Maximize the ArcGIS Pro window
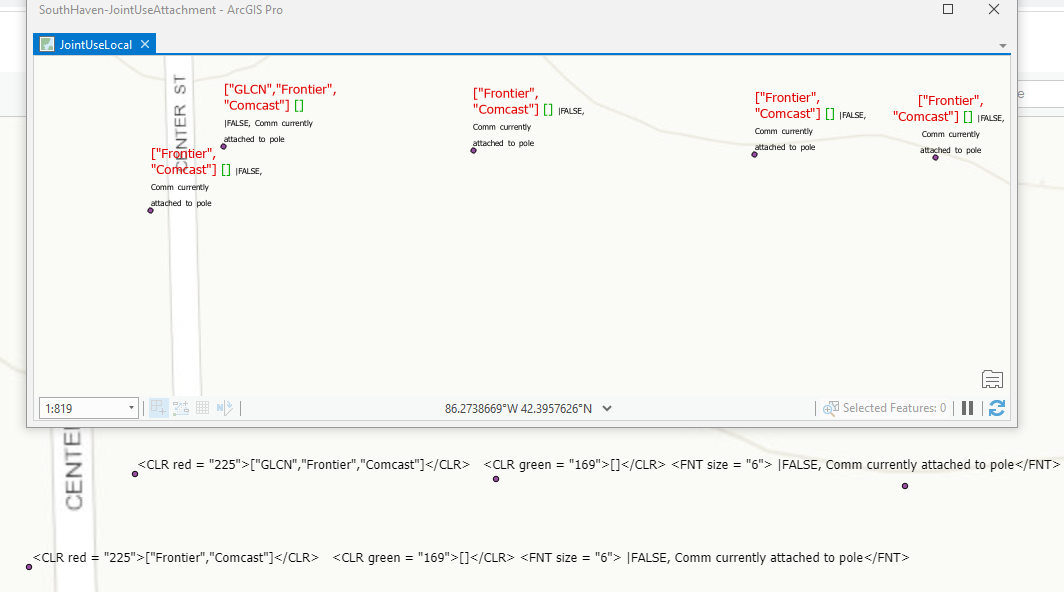Viewport: 1064px width, 592px height. point(948,10)
